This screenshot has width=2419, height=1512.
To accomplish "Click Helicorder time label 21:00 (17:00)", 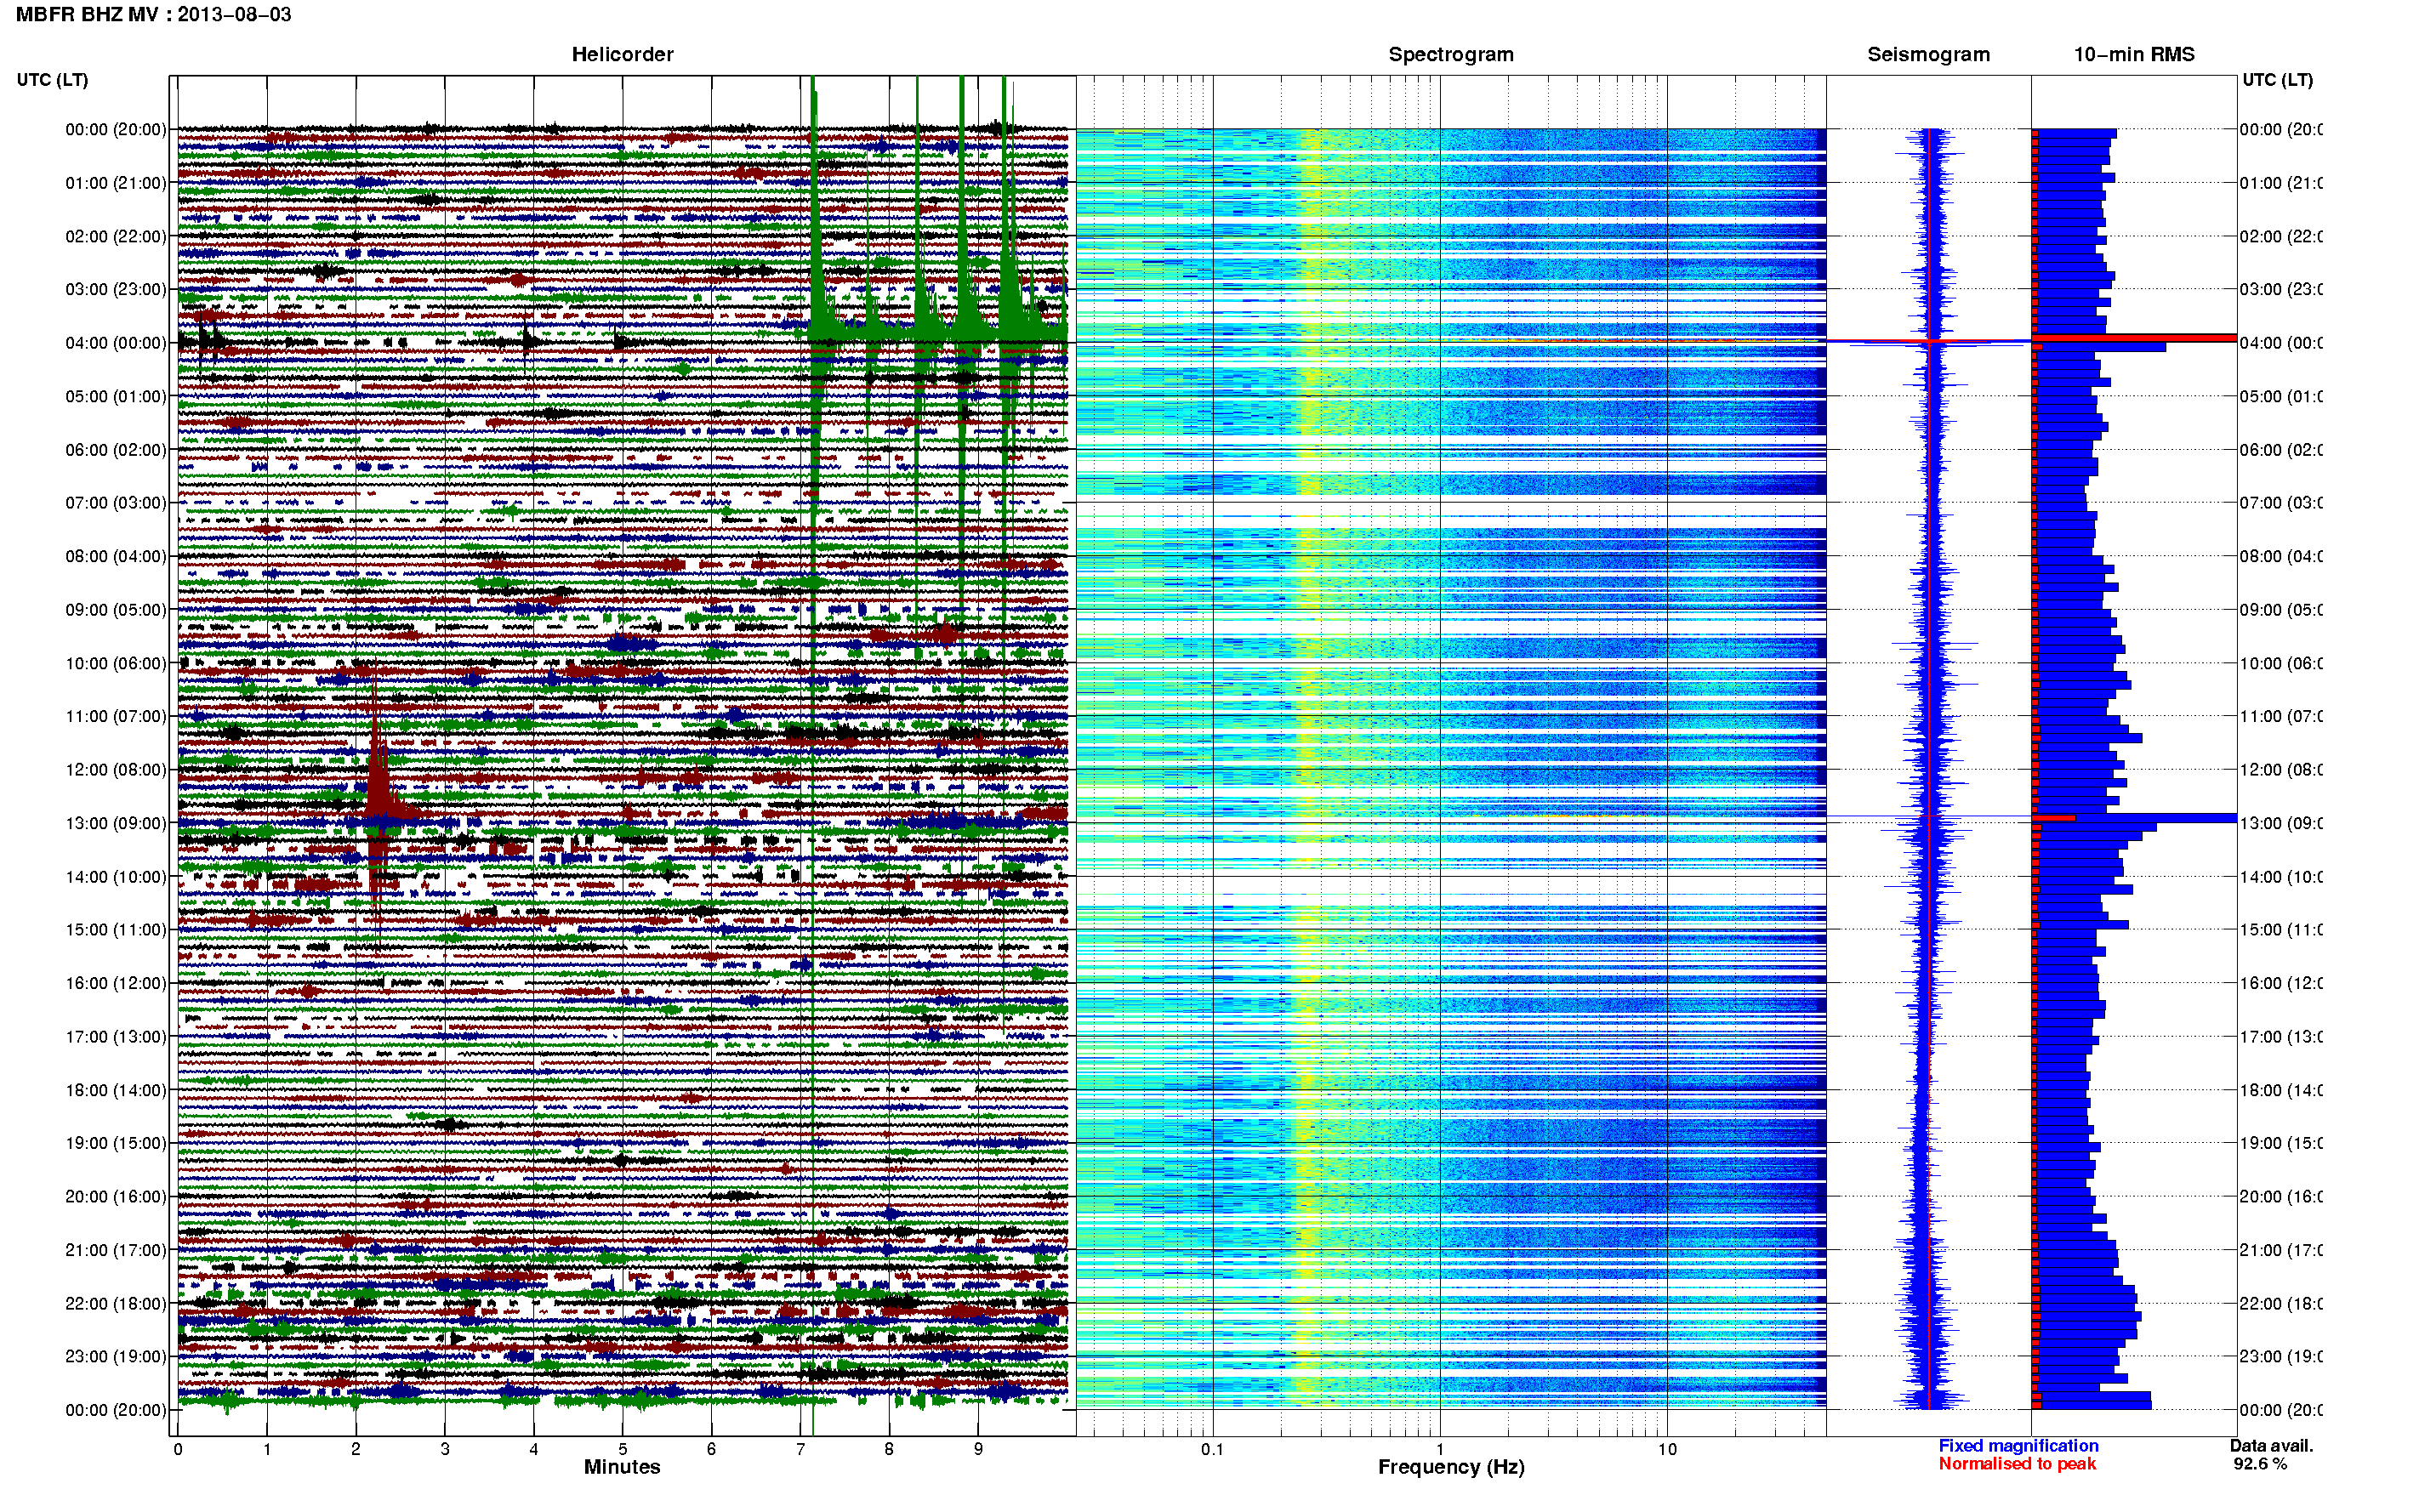I will pos(116,1250).
